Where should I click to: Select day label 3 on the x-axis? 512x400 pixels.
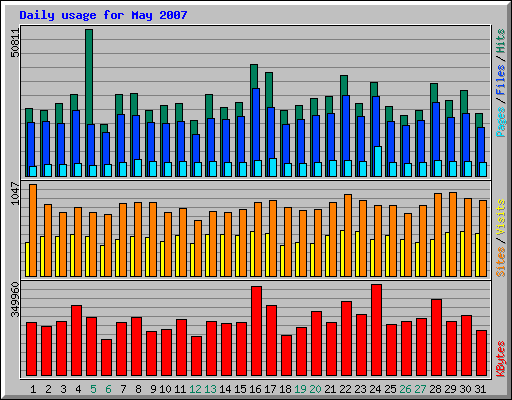coord(63,389)
